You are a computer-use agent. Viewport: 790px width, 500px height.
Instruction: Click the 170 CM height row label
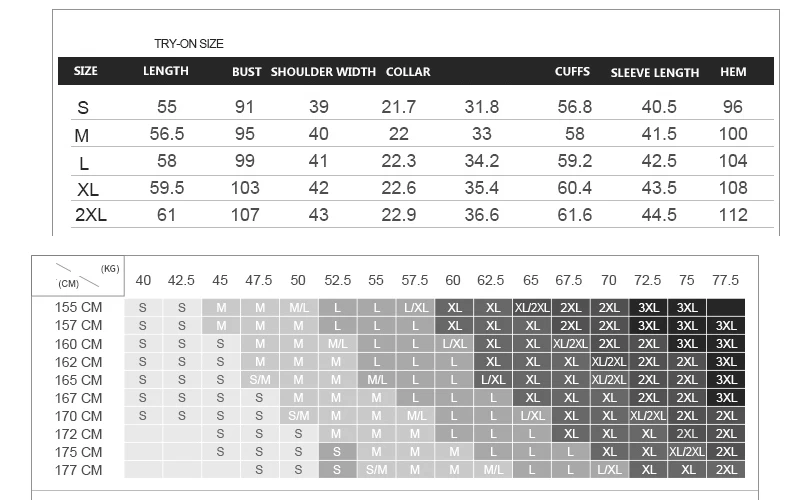78,416
